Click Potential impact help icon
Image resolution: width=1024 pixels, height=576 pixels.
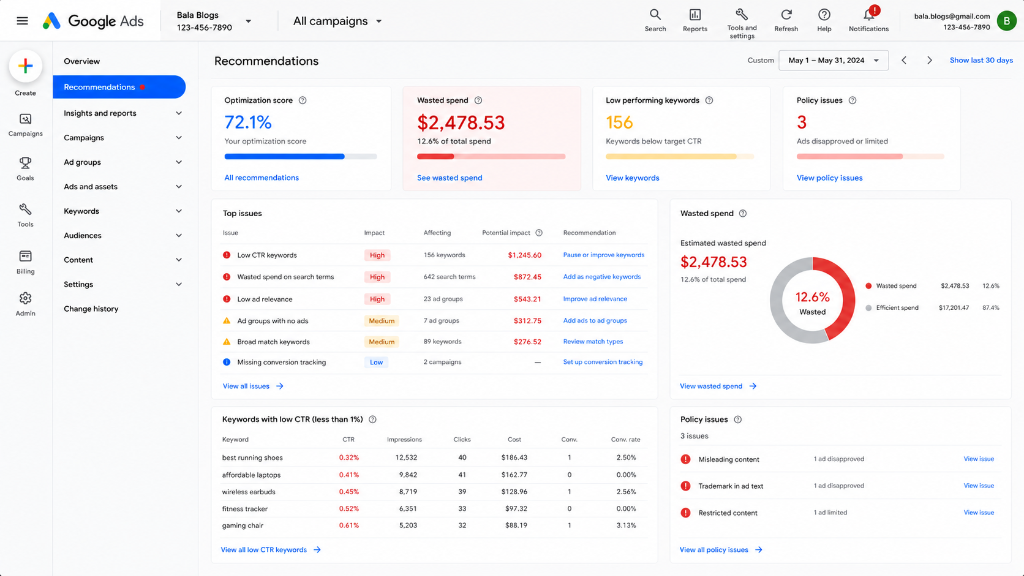coord(539,232)
